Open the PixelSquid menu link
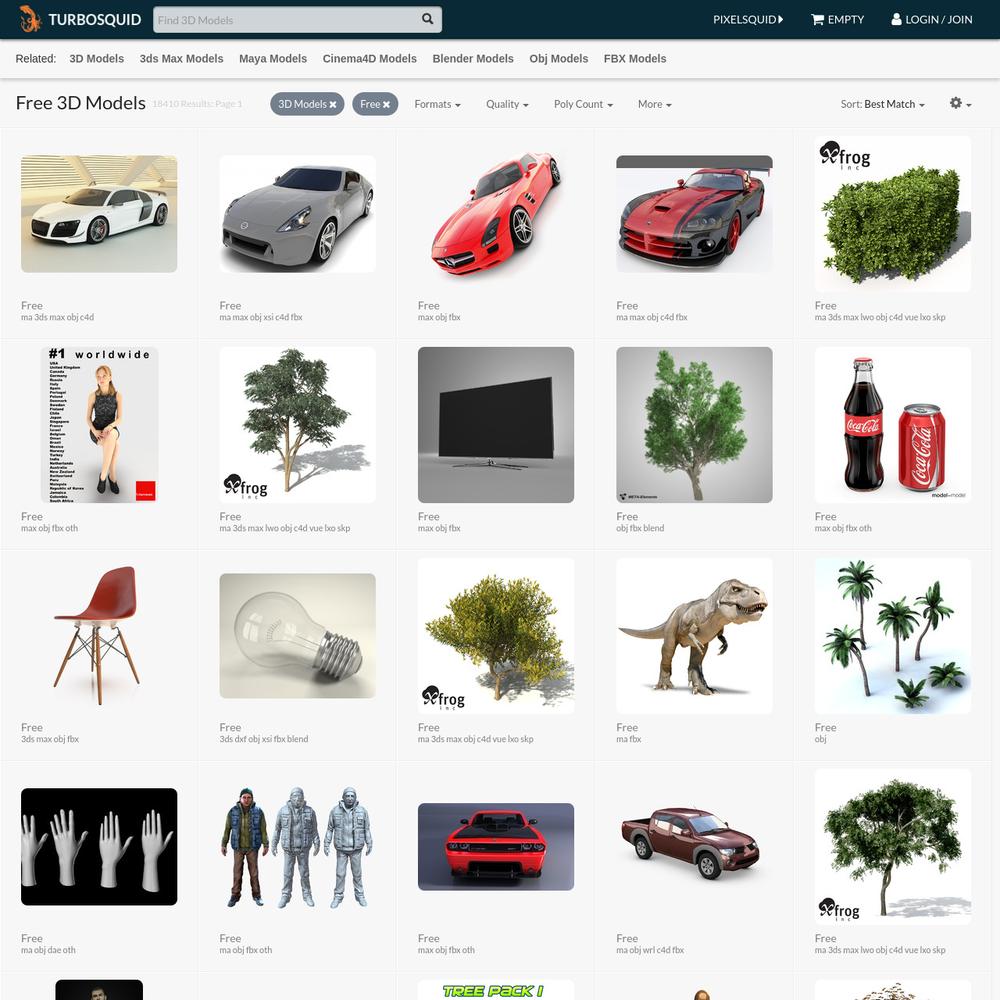 tap(748, 20)
